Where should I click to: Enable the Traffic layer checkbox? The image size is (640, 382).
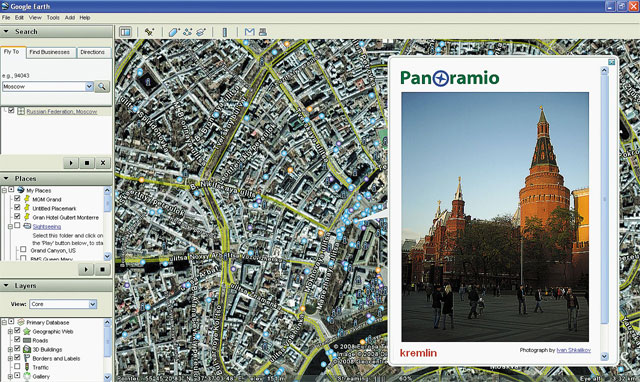(17, 367)
